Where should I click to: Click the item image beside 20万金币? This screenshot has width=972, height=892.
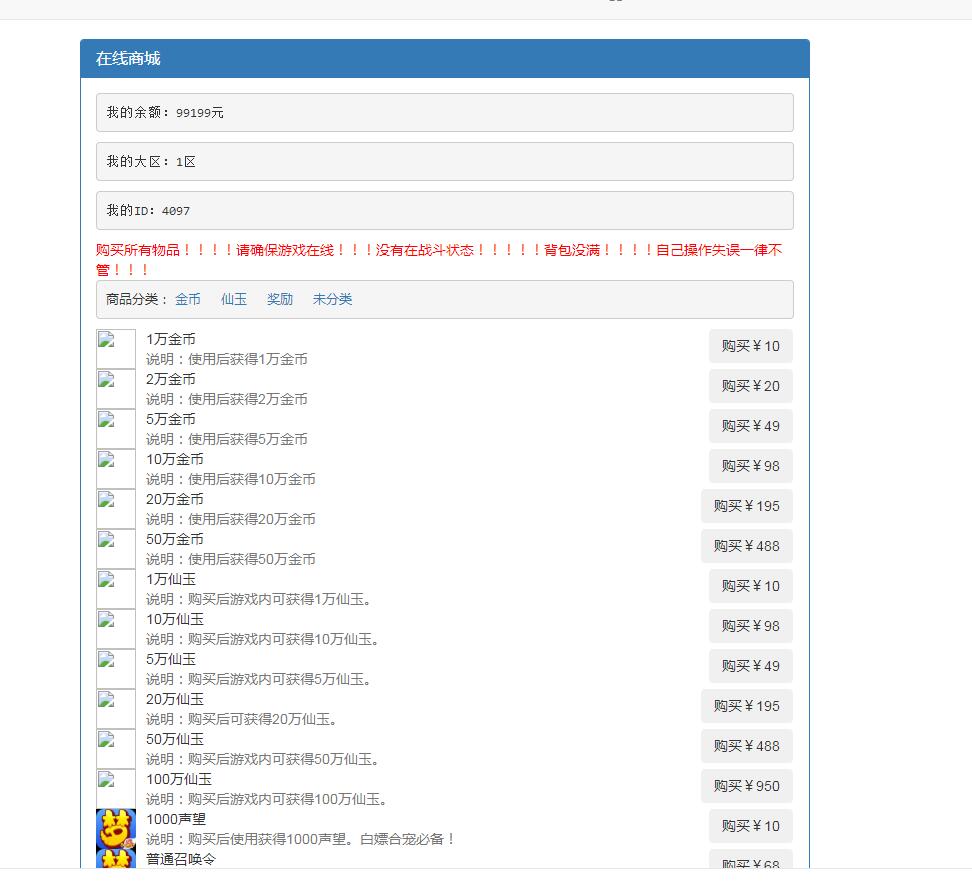click(x=116, y=509)
